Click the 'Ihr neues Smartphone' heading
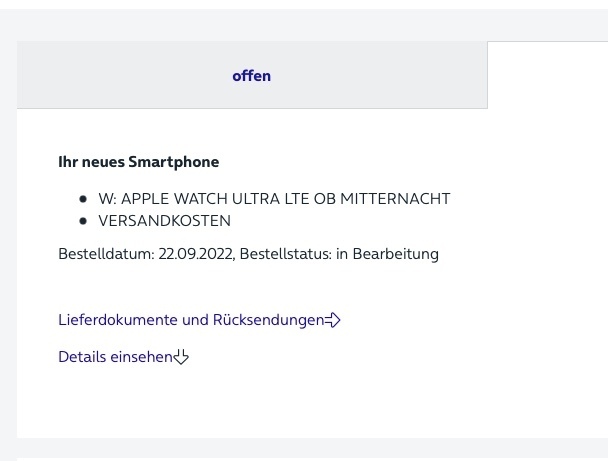This screenshot has width=608, height=461. tap(138, 162)
